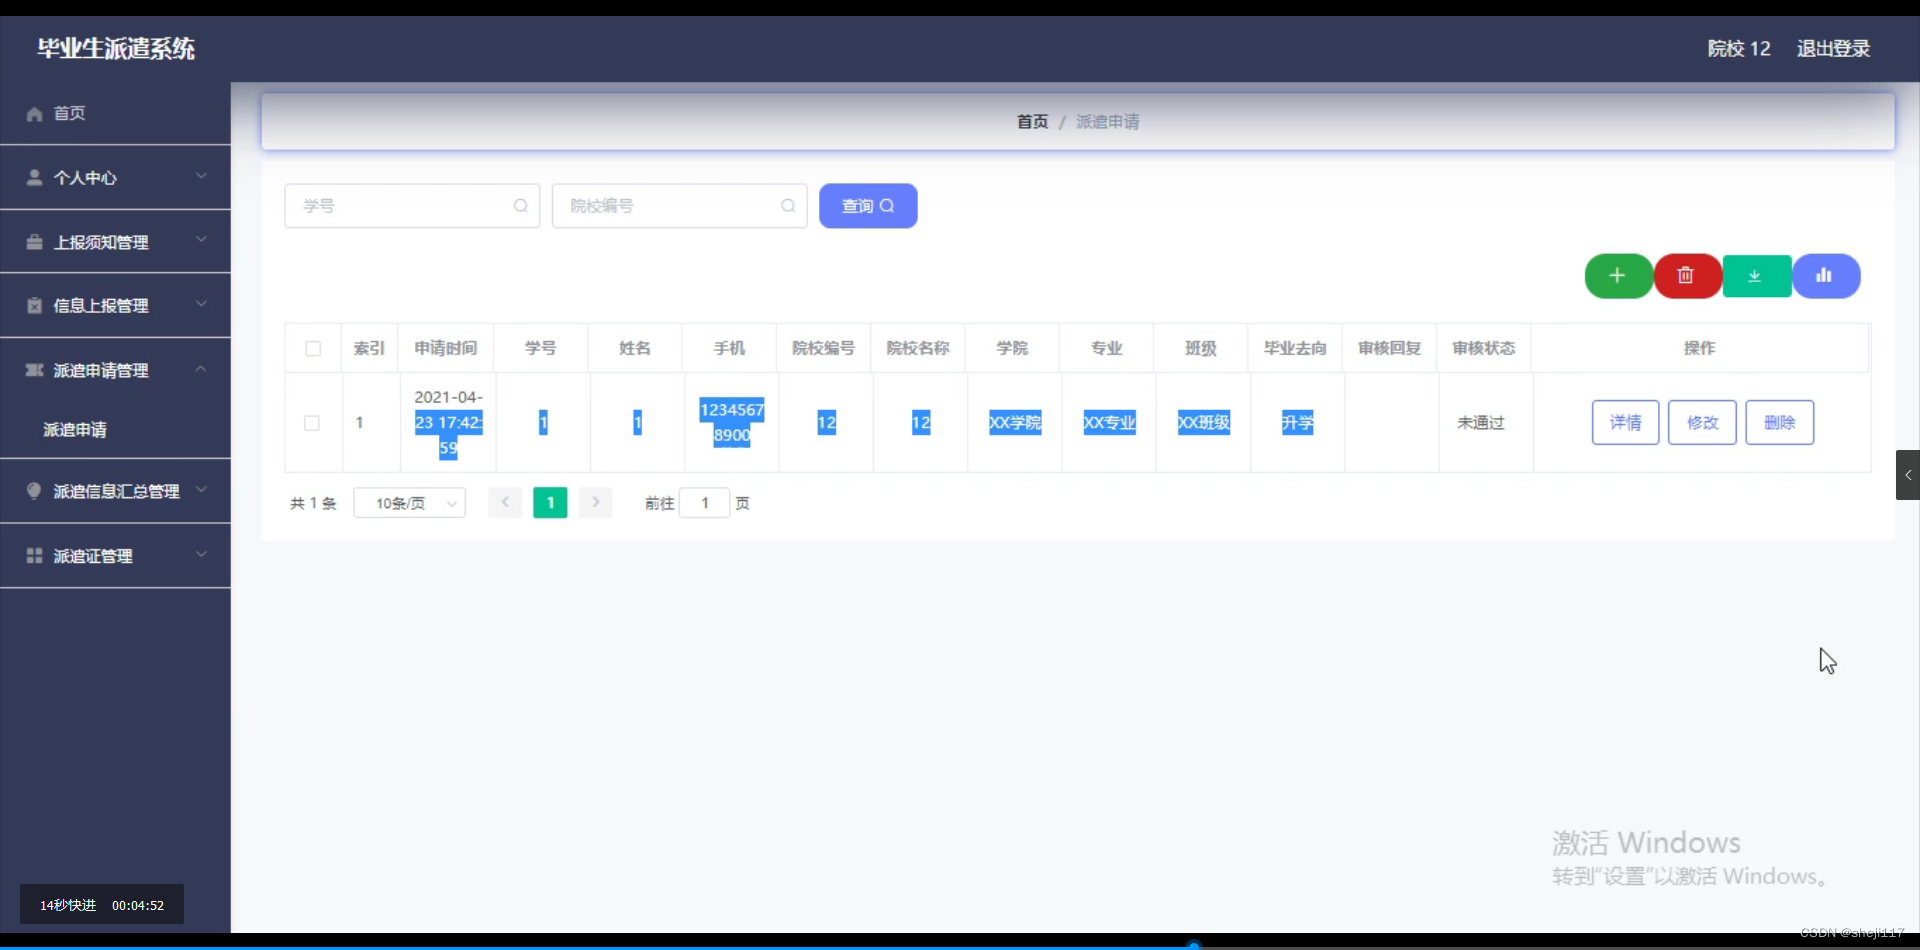
Task: Open statistics via the blue bar chart icon
Action: 1826,276
